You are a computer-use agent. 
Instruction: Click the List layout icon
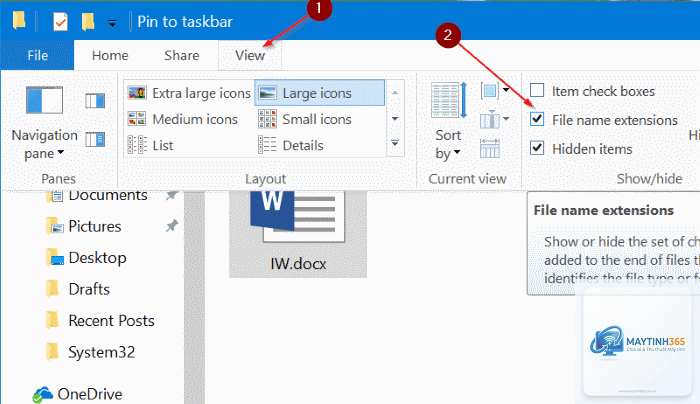[137, 145]
